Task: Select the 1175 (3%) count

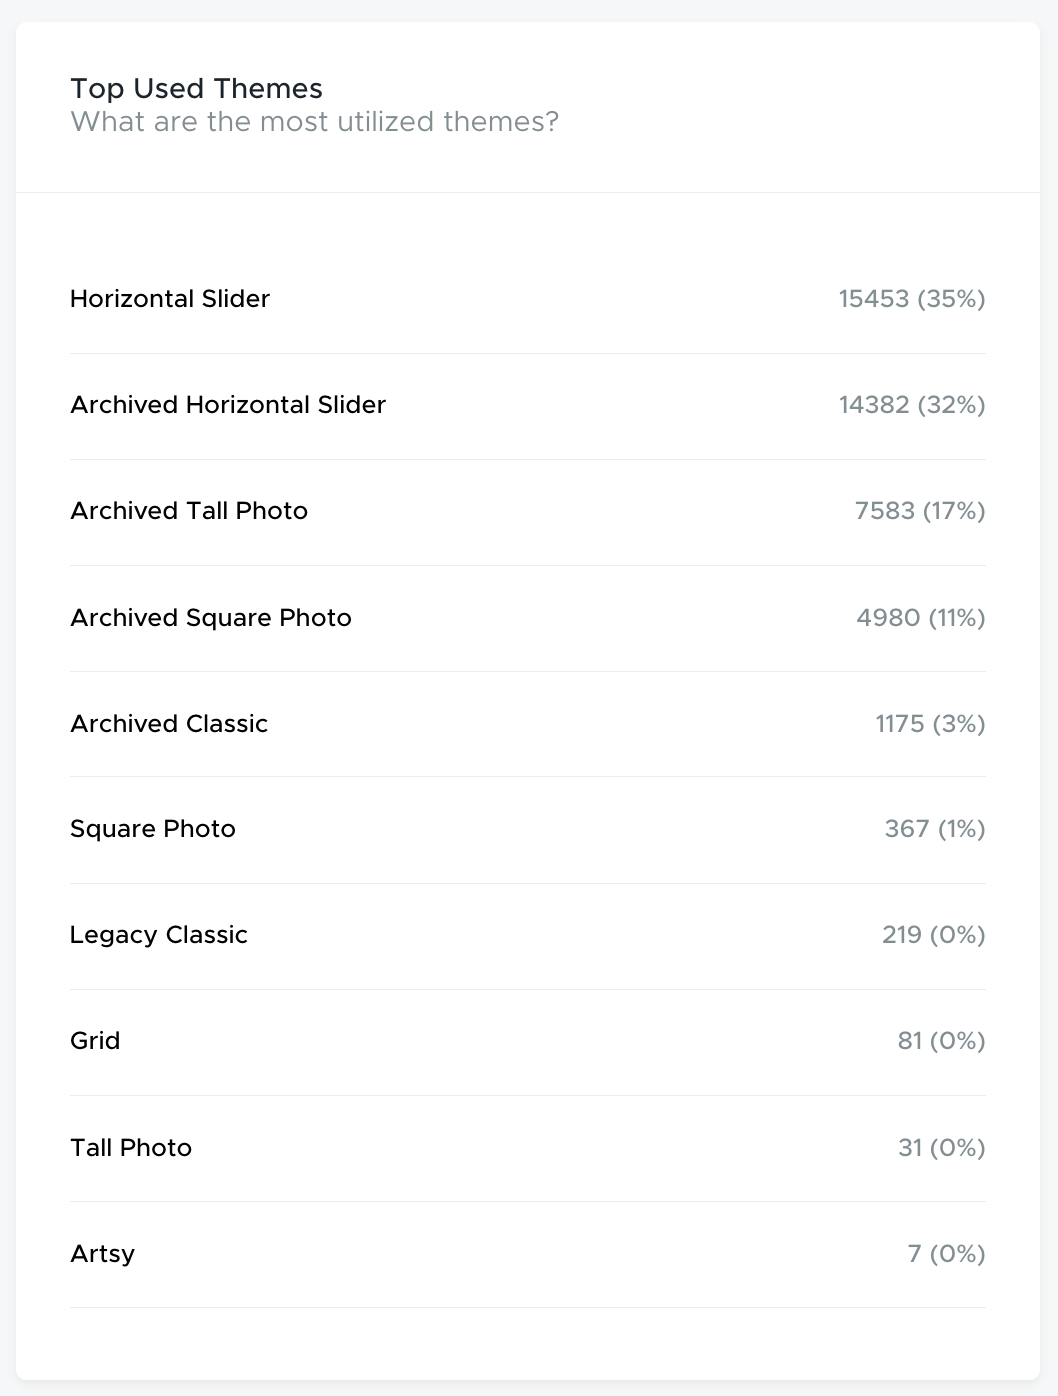Action: 930,724
